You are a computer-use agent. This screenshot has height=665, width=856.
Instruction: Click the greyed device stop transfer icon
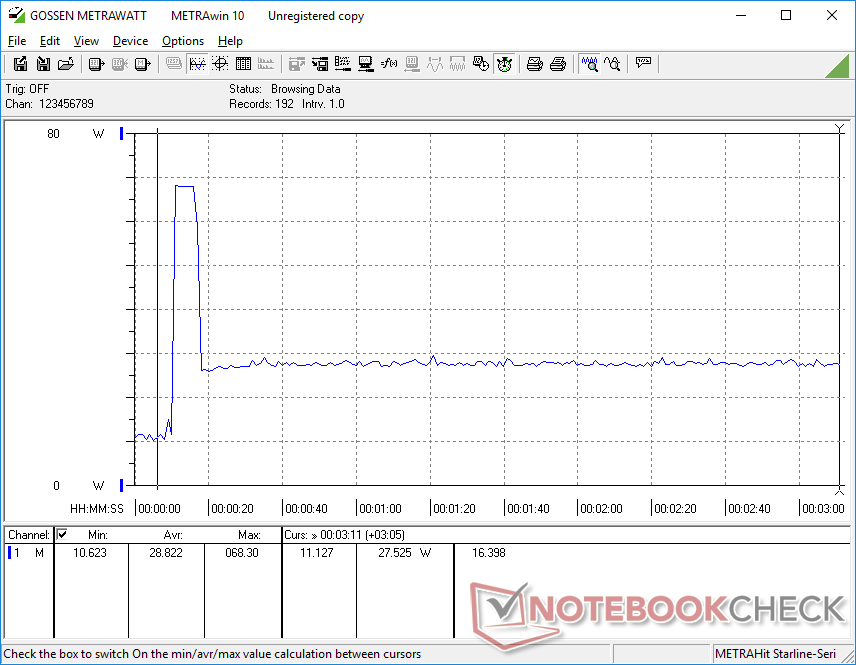[x=119, y=64]
